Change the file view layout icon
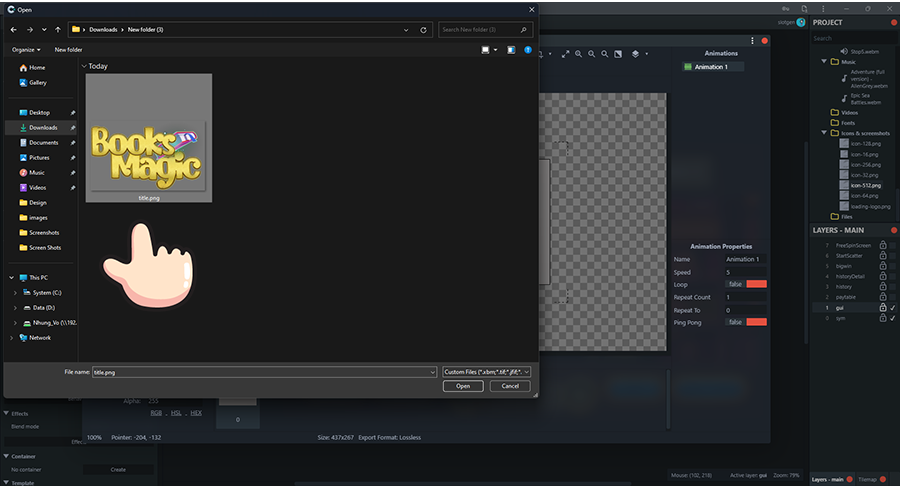 (486, 50)
